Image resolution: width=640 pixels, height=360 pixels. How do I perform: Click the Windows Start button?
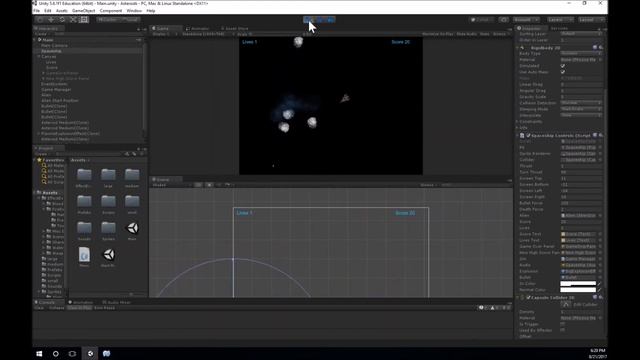[x=39, y=353]
